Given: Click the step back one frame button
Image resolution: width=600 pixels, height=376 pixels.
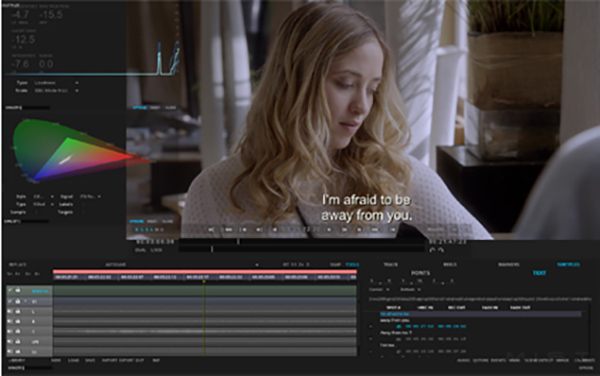Looking at the screenshot, I should tap(259, 230).
